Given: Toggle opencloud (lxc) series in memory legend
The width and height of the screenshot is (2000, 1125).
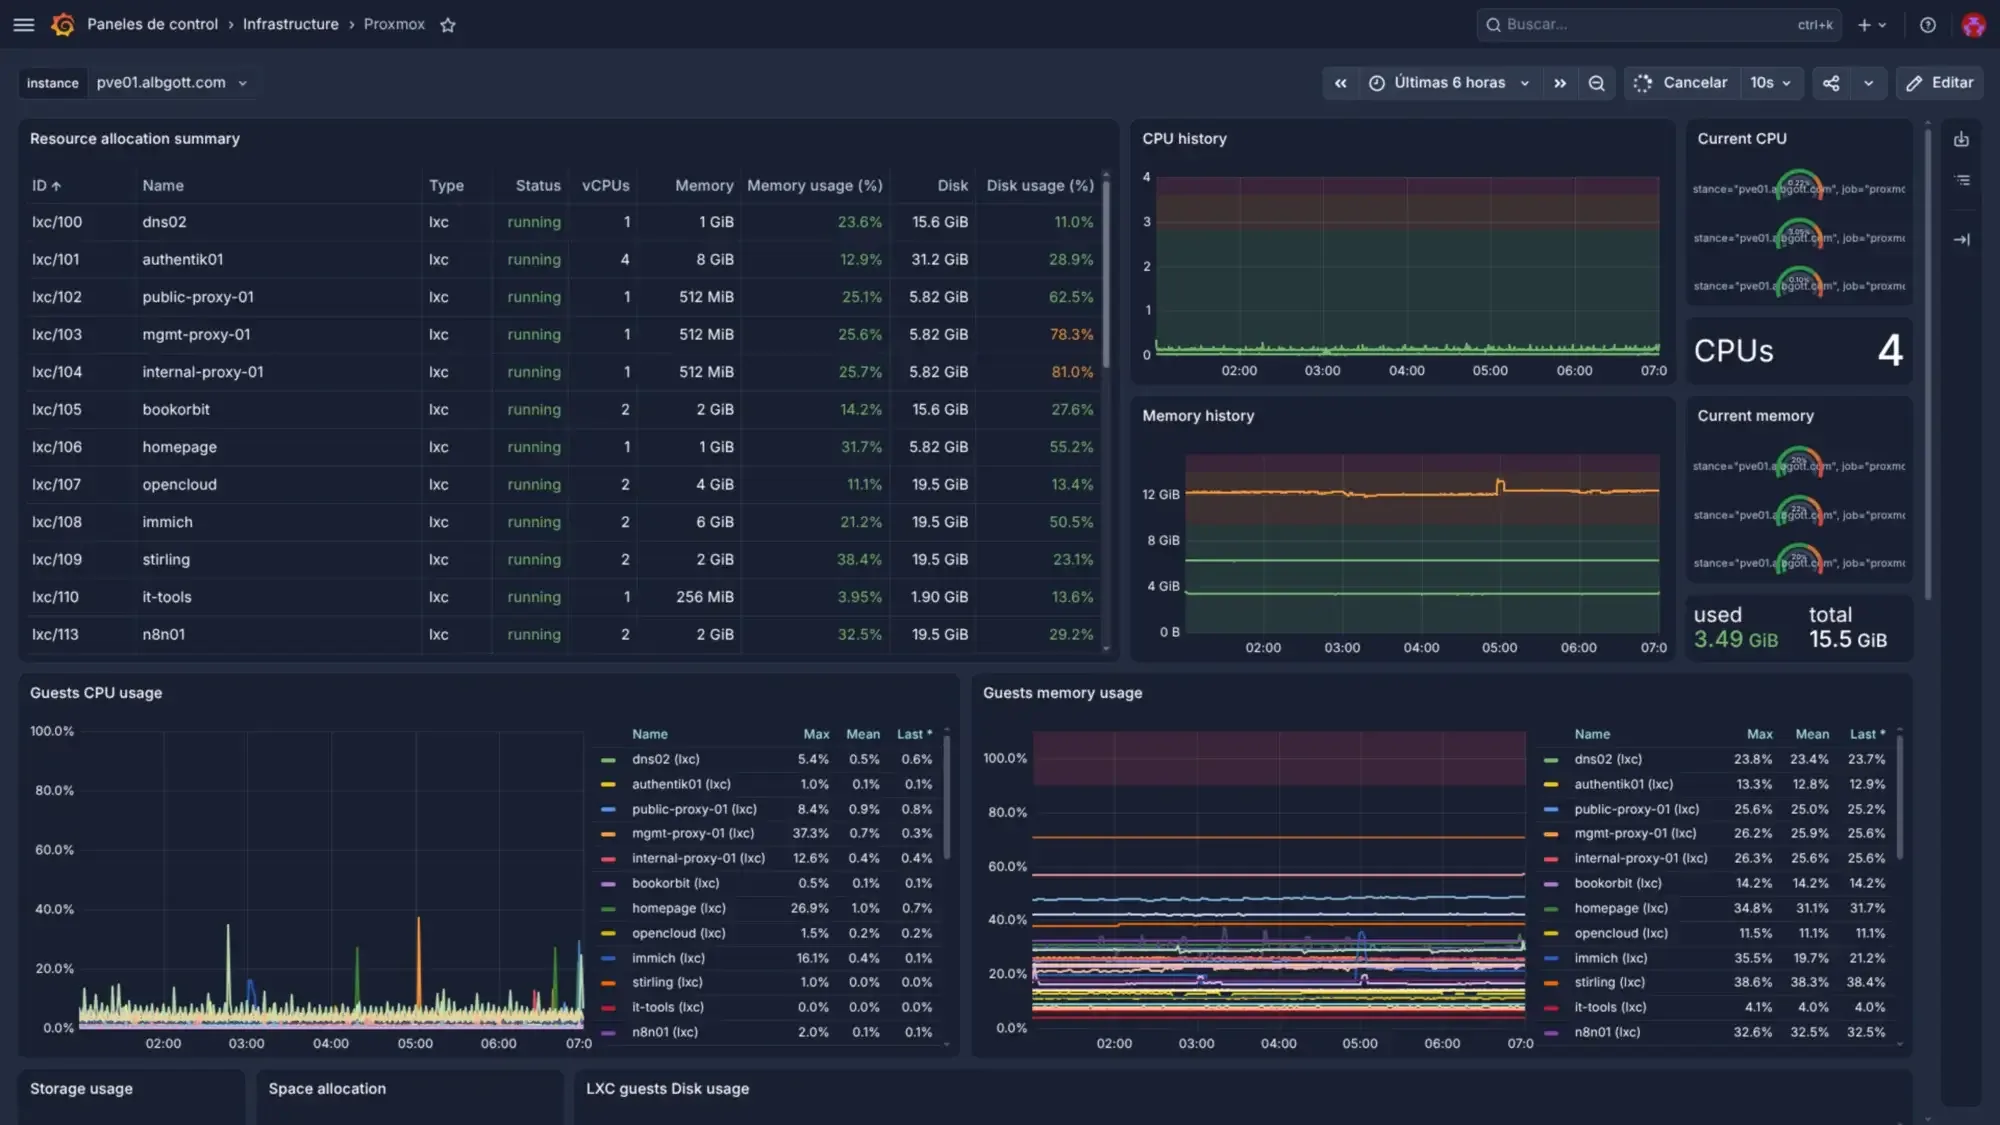Looking at the screenshot, I should [x=1621, y=934].
